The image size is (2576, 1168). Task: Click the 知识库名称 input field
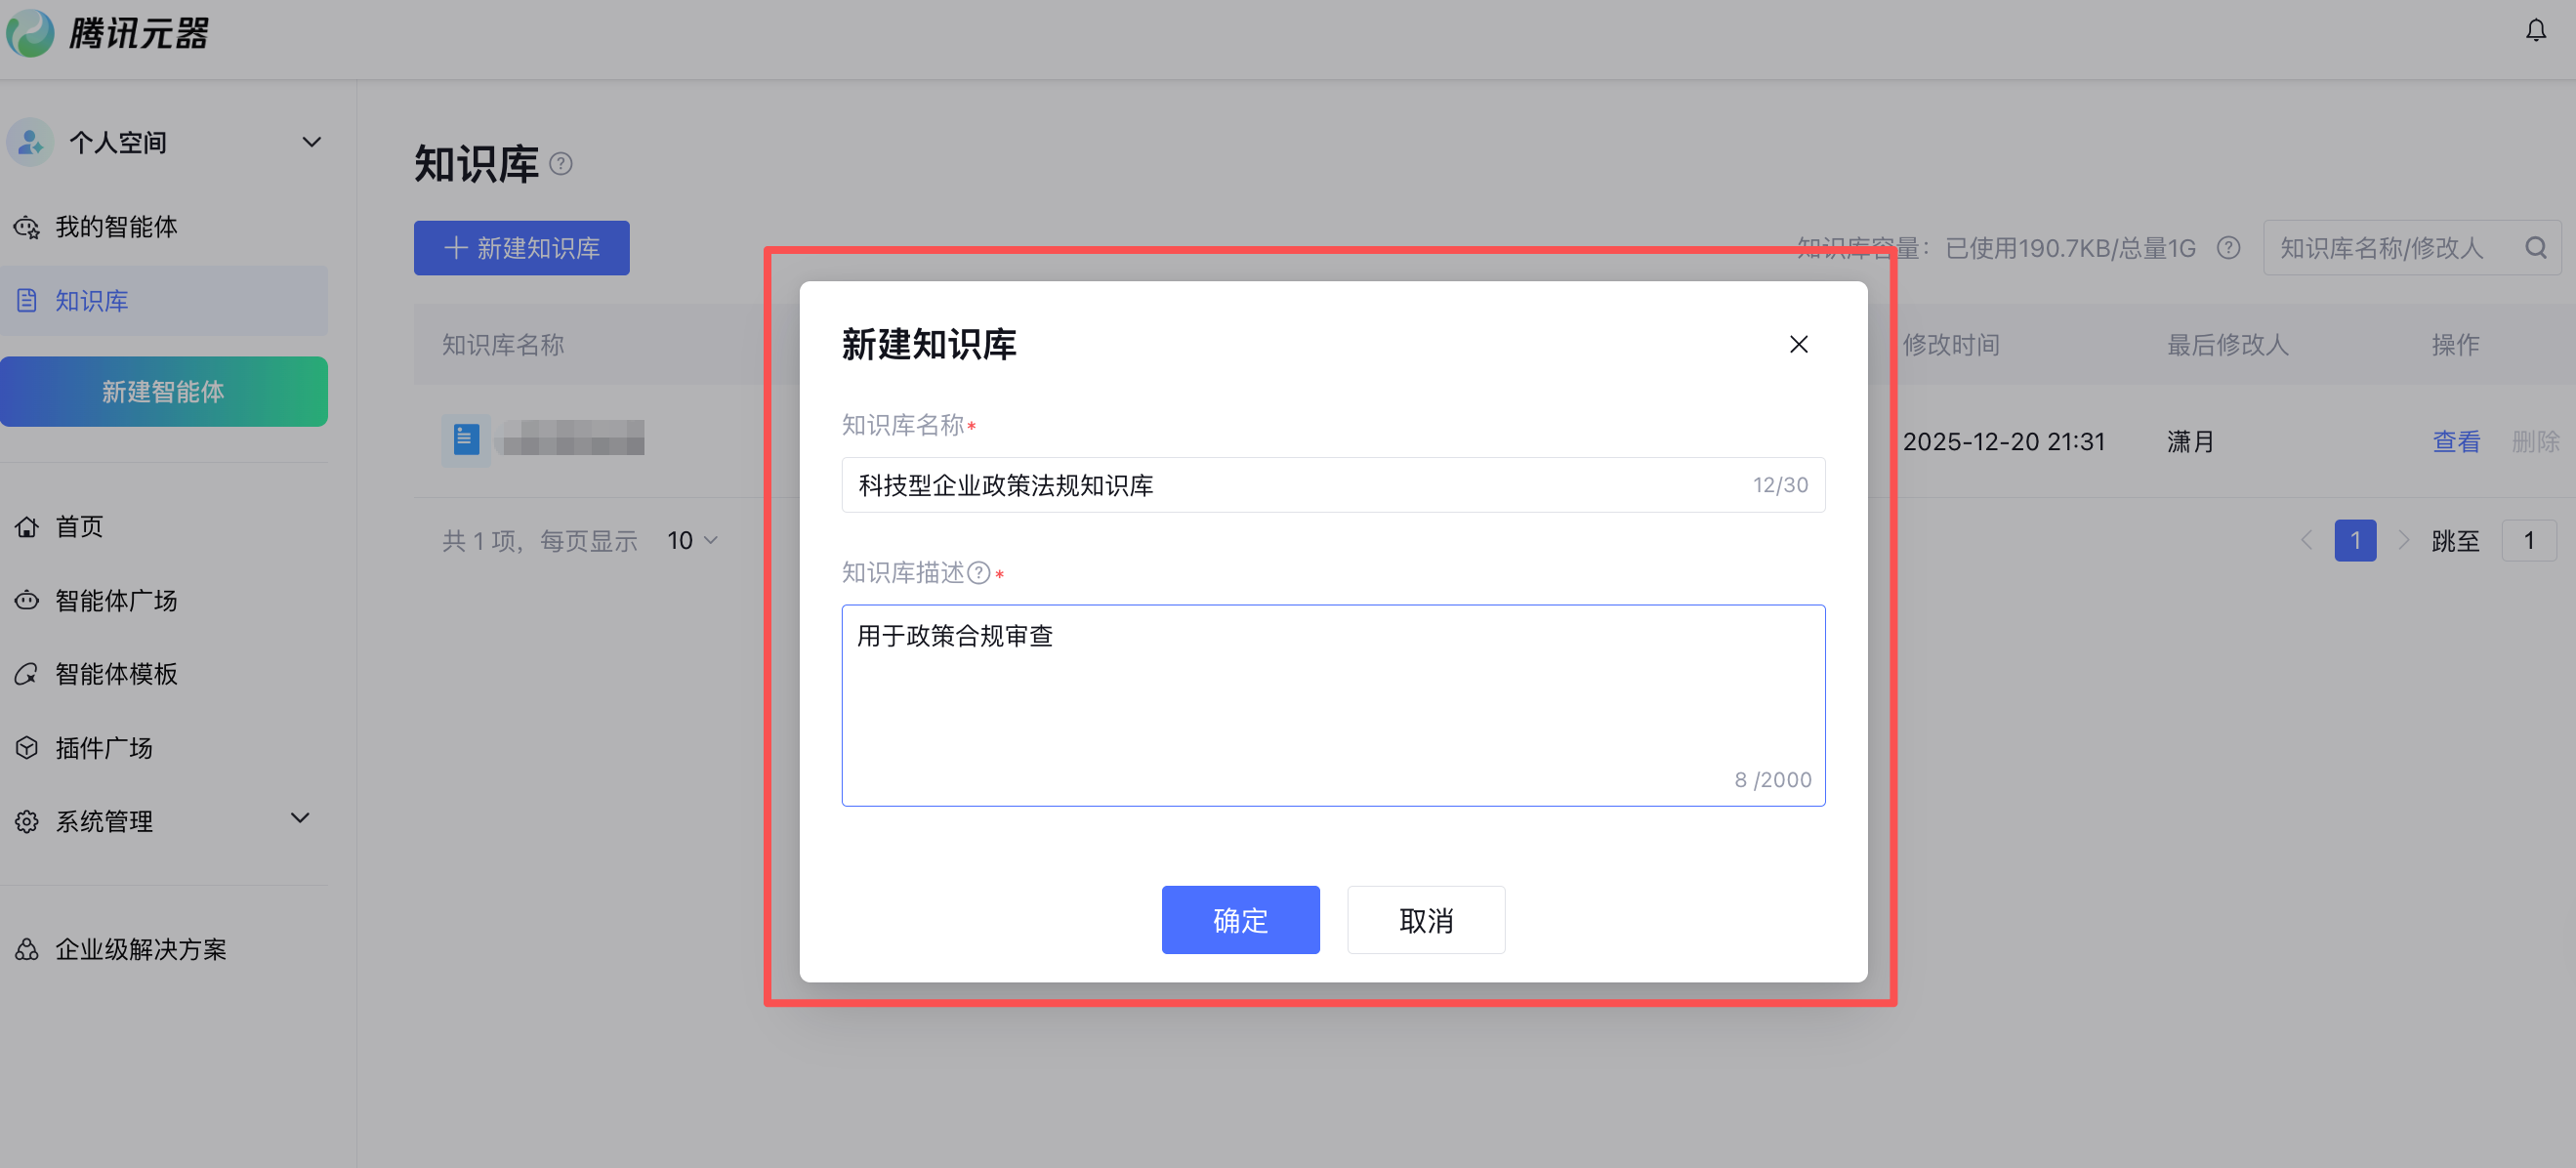1300,485
